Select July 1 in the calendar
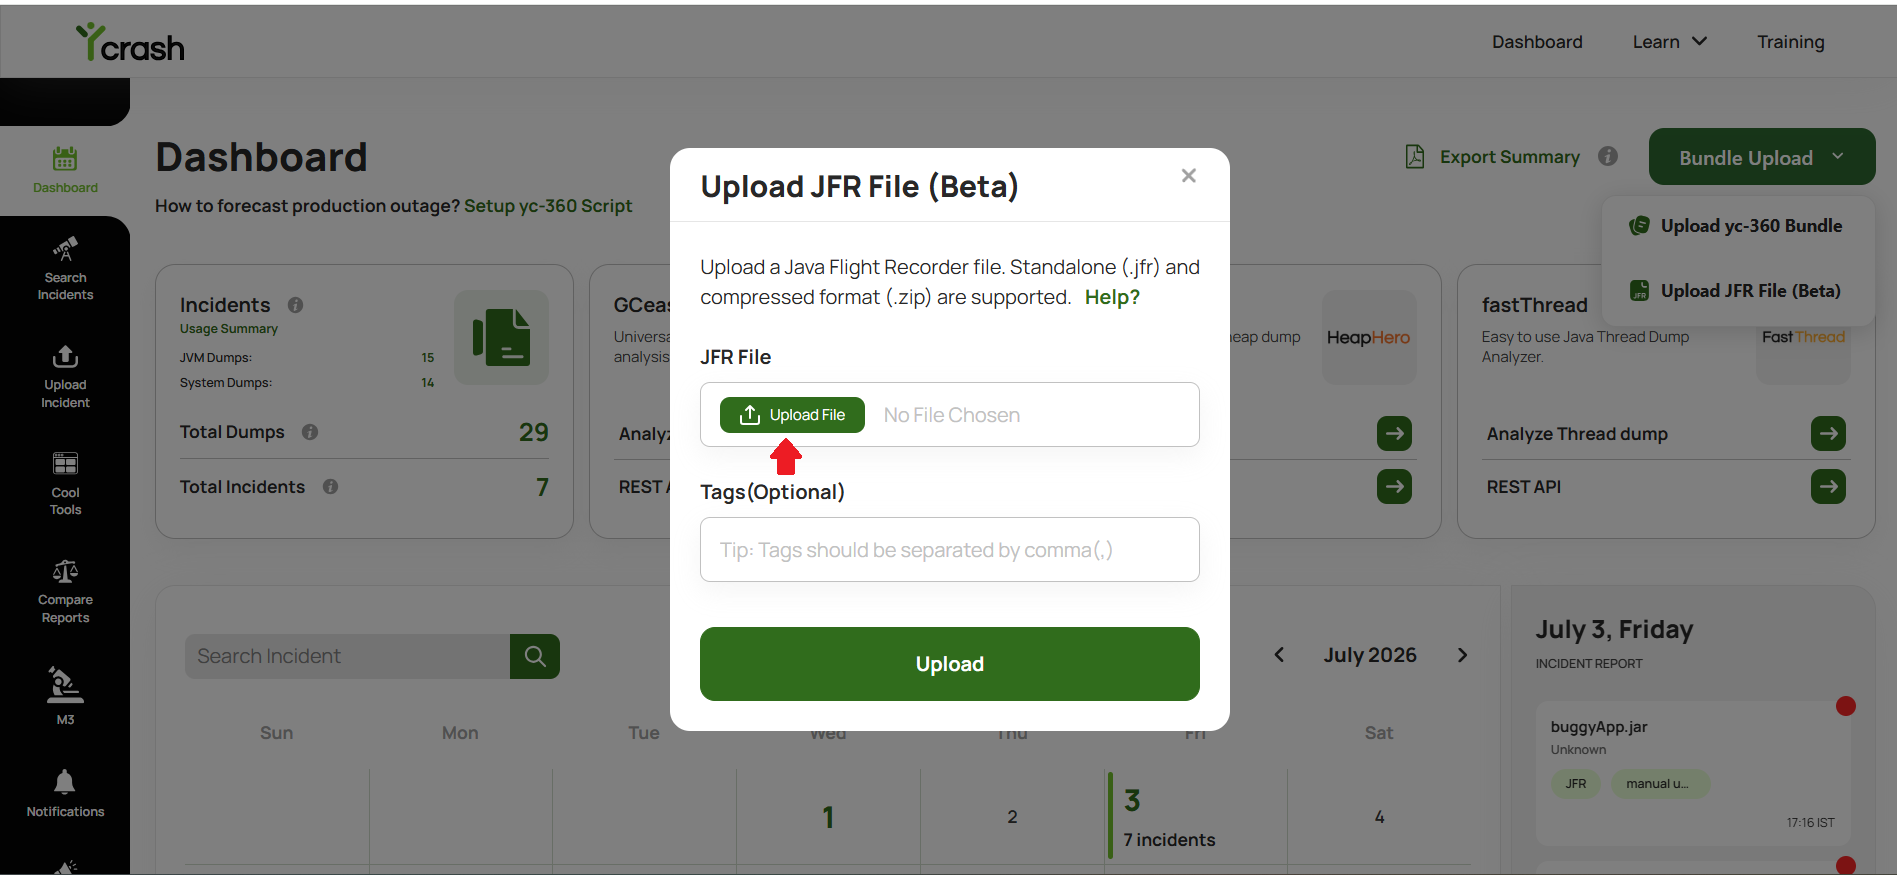This screenshot has height=875, width=1897. [x=828, y=817]
